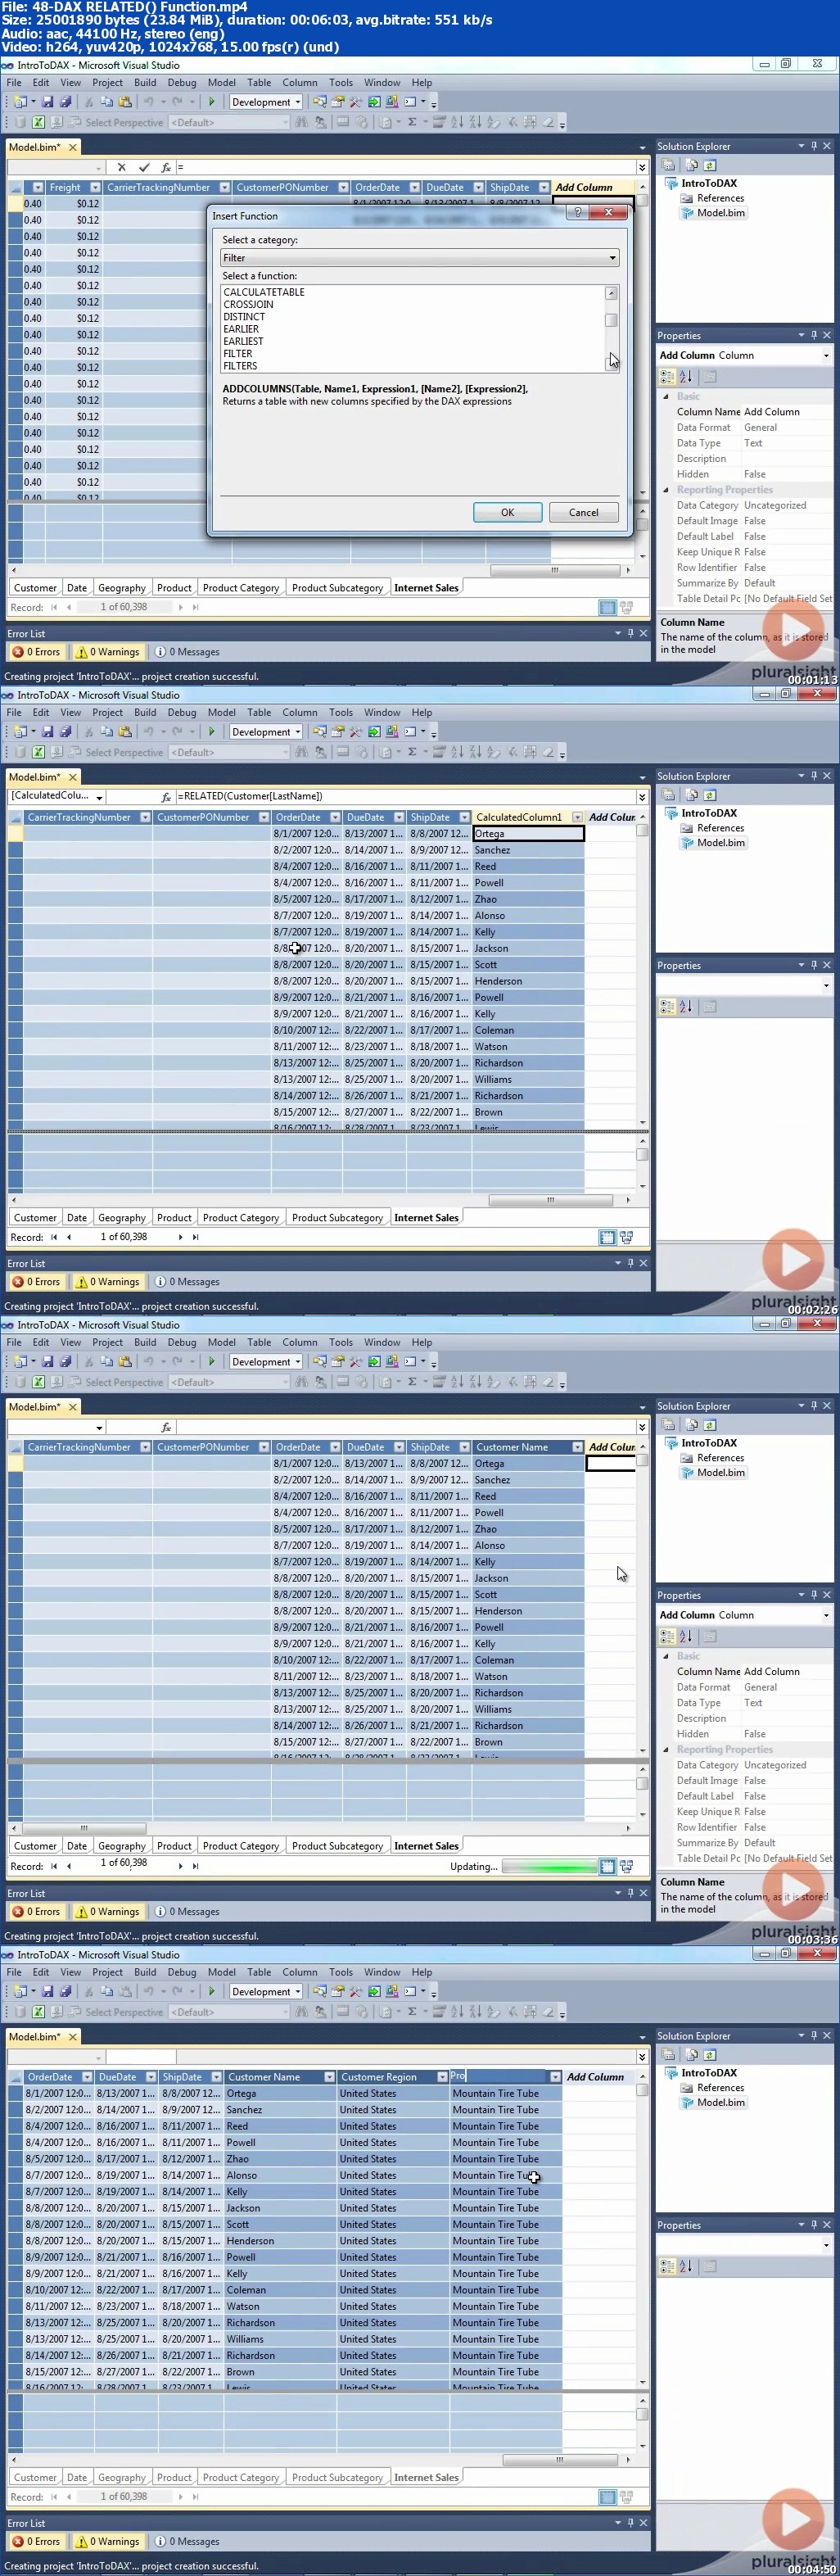
Task: Click the fx insert function icon beside =RELATED formula
Action: coord(166,797)
